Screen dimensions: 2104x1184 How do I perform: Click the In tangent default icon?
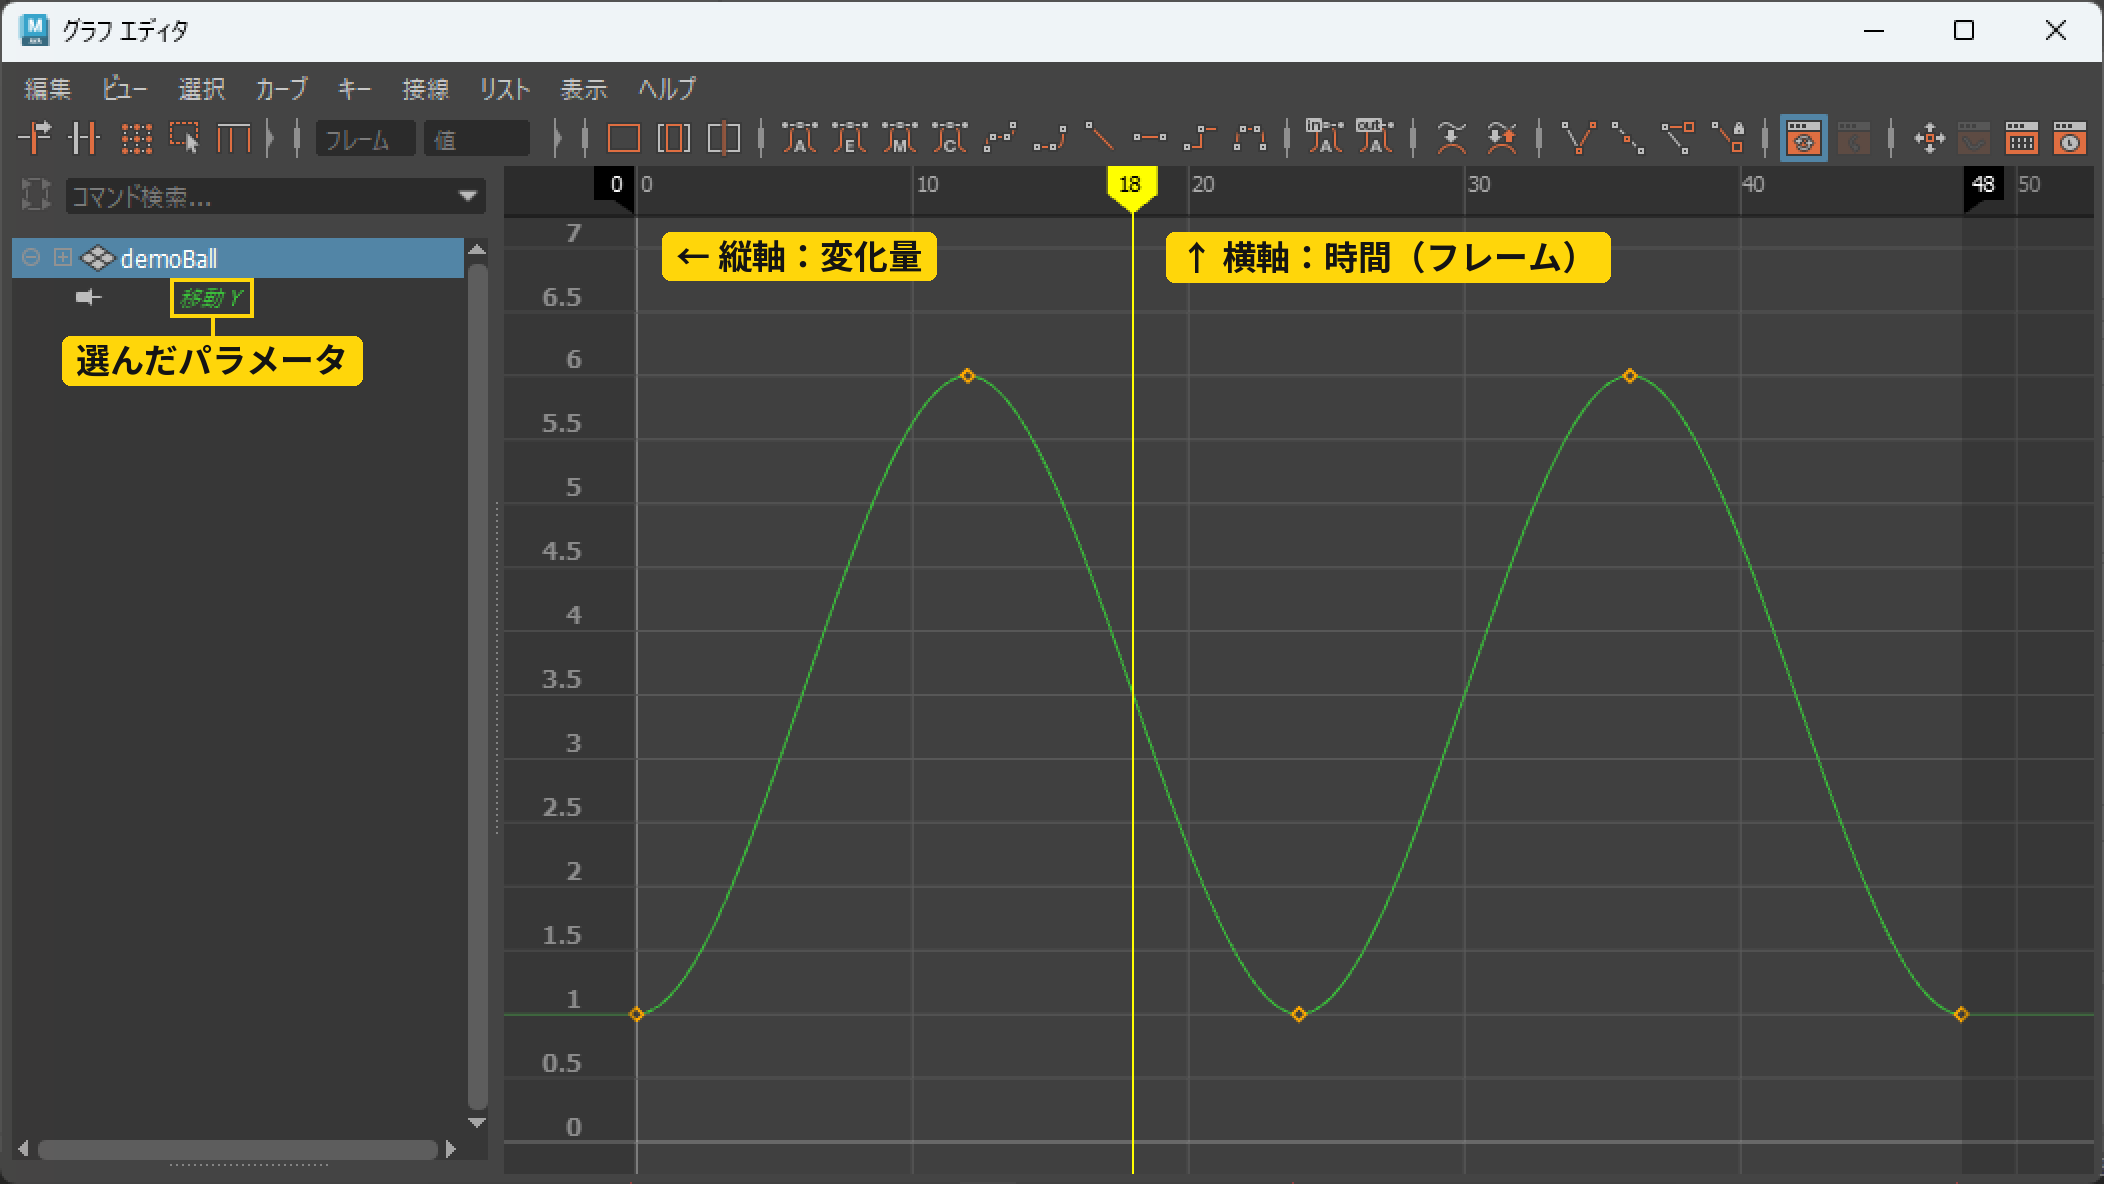click(x=1325, y=137)
